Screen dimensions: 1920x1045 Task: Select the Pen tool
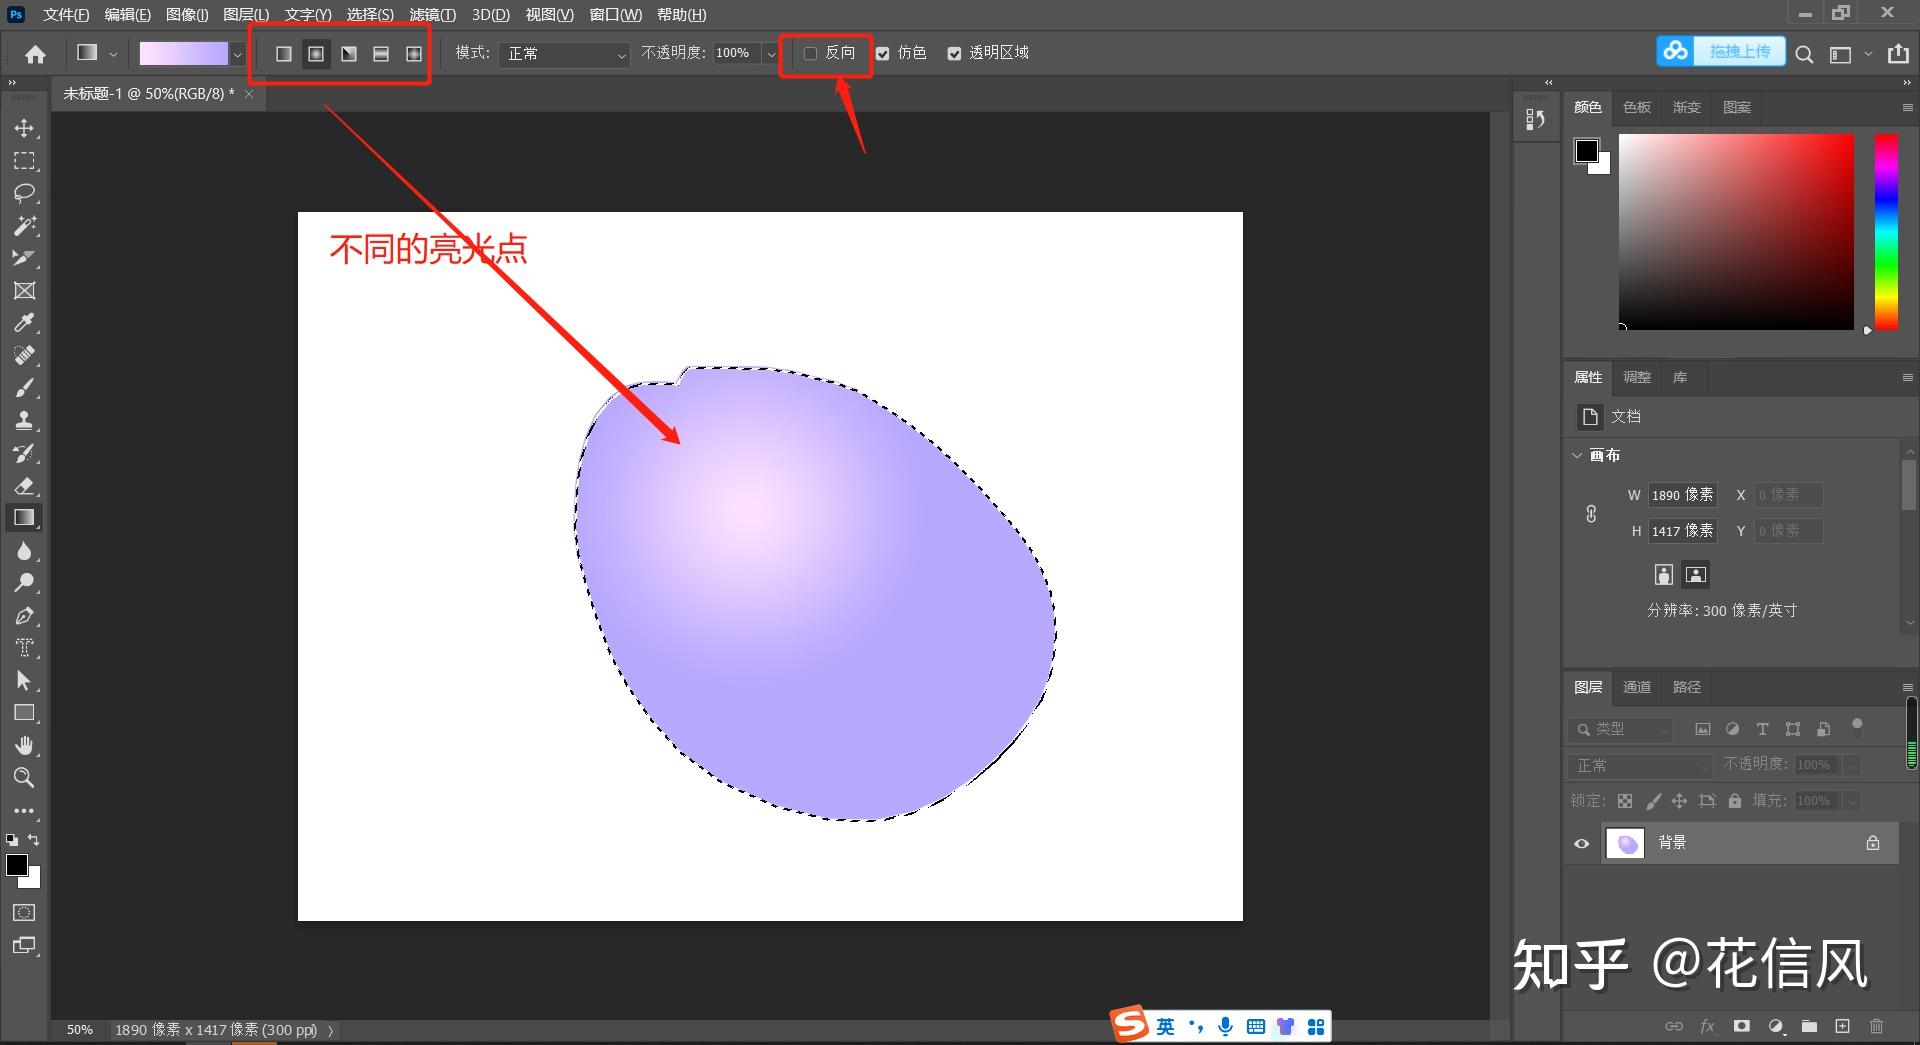24,616
